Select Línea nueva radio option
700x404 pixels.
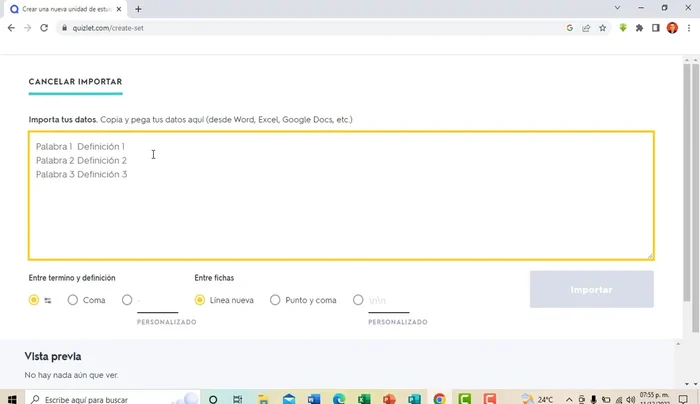click(200, 300)
